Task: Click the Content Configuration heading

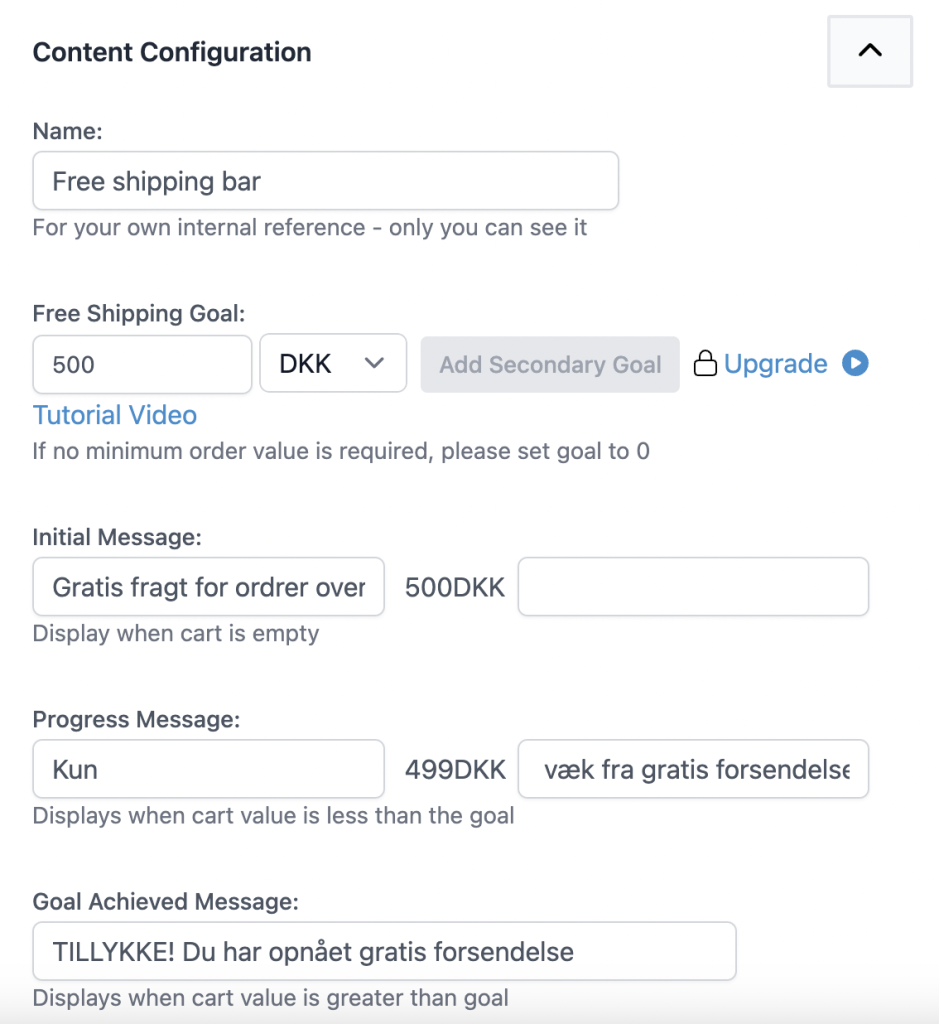Action: (172, 52)
